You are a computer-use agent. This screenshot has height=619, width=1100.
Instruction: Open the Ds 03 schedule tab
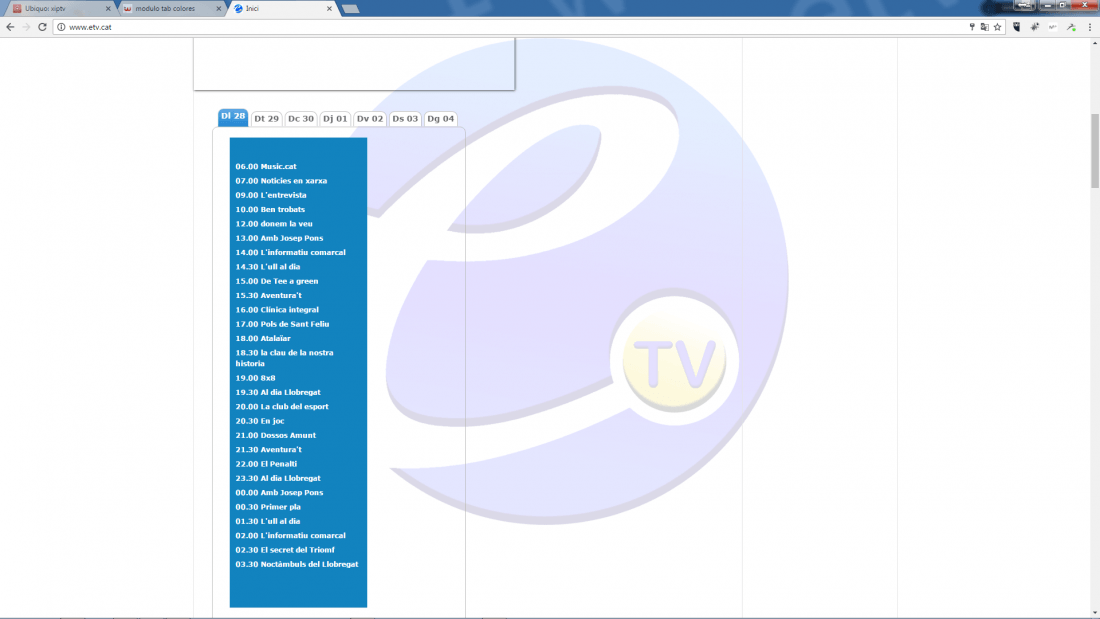(405, 119)
